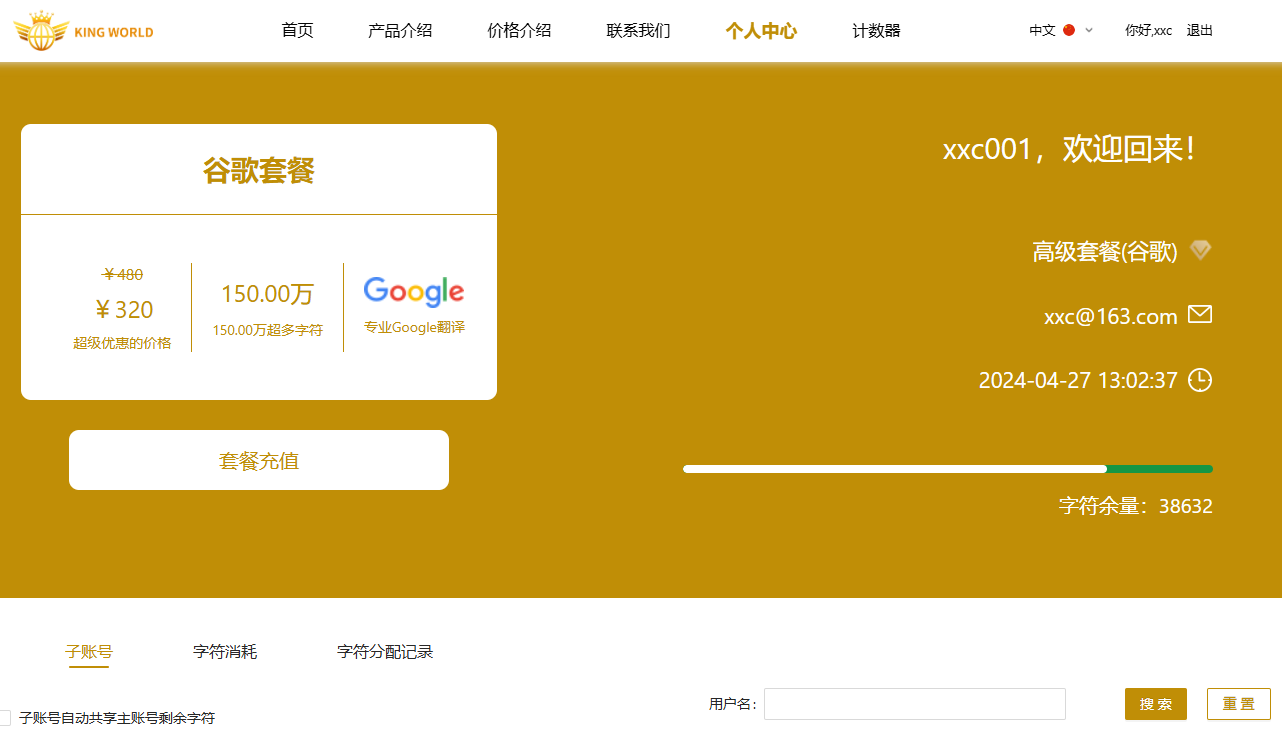Switch to the 字符分配记录 tab
Screen dimensions: 1282x740
[385, 651]
